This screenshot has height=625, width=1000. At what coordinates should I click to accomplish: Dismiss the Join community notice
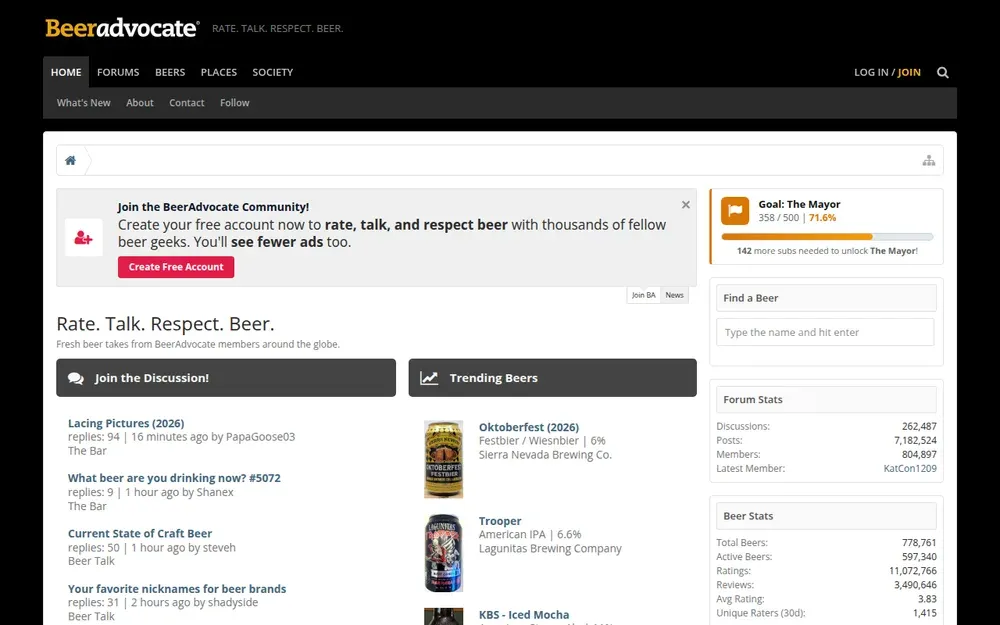click(686, 205)
